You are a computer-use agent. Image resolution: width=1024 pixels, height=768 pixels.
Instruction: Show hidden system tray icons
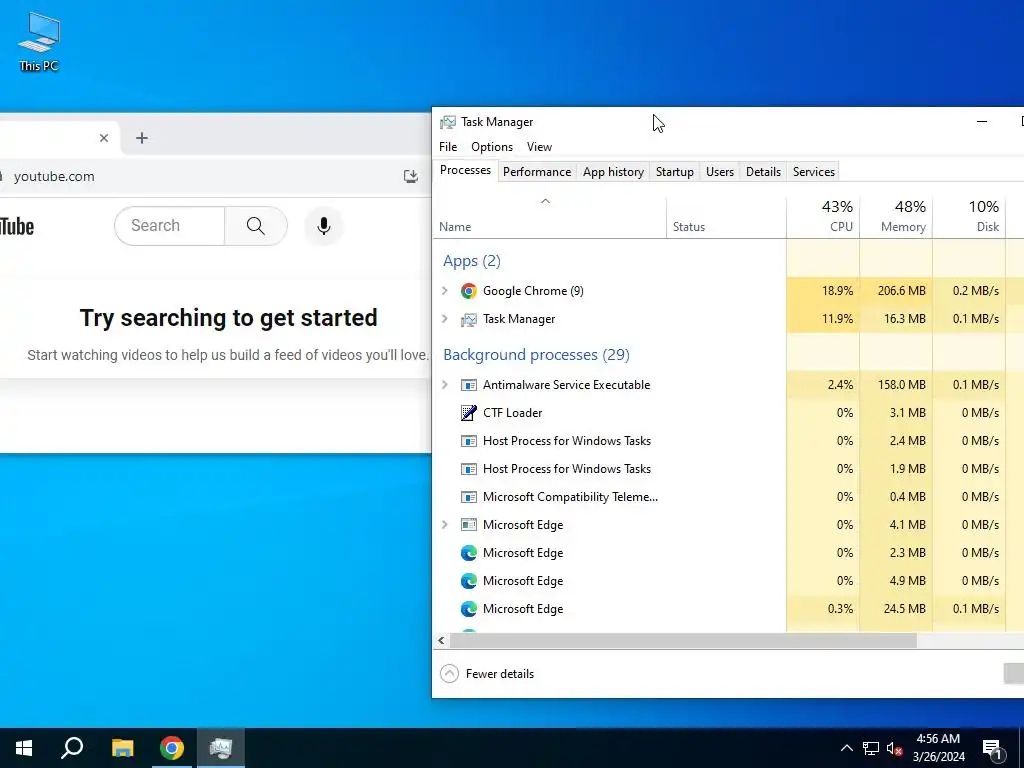(846, 748)
